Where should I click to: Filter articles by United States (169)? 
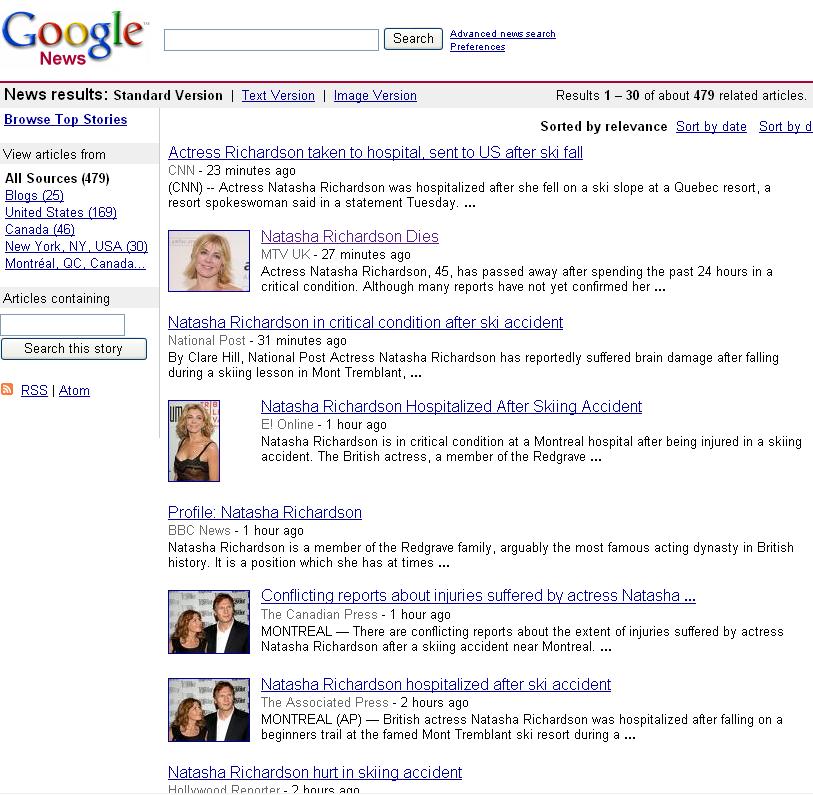[x=61, y=213]
